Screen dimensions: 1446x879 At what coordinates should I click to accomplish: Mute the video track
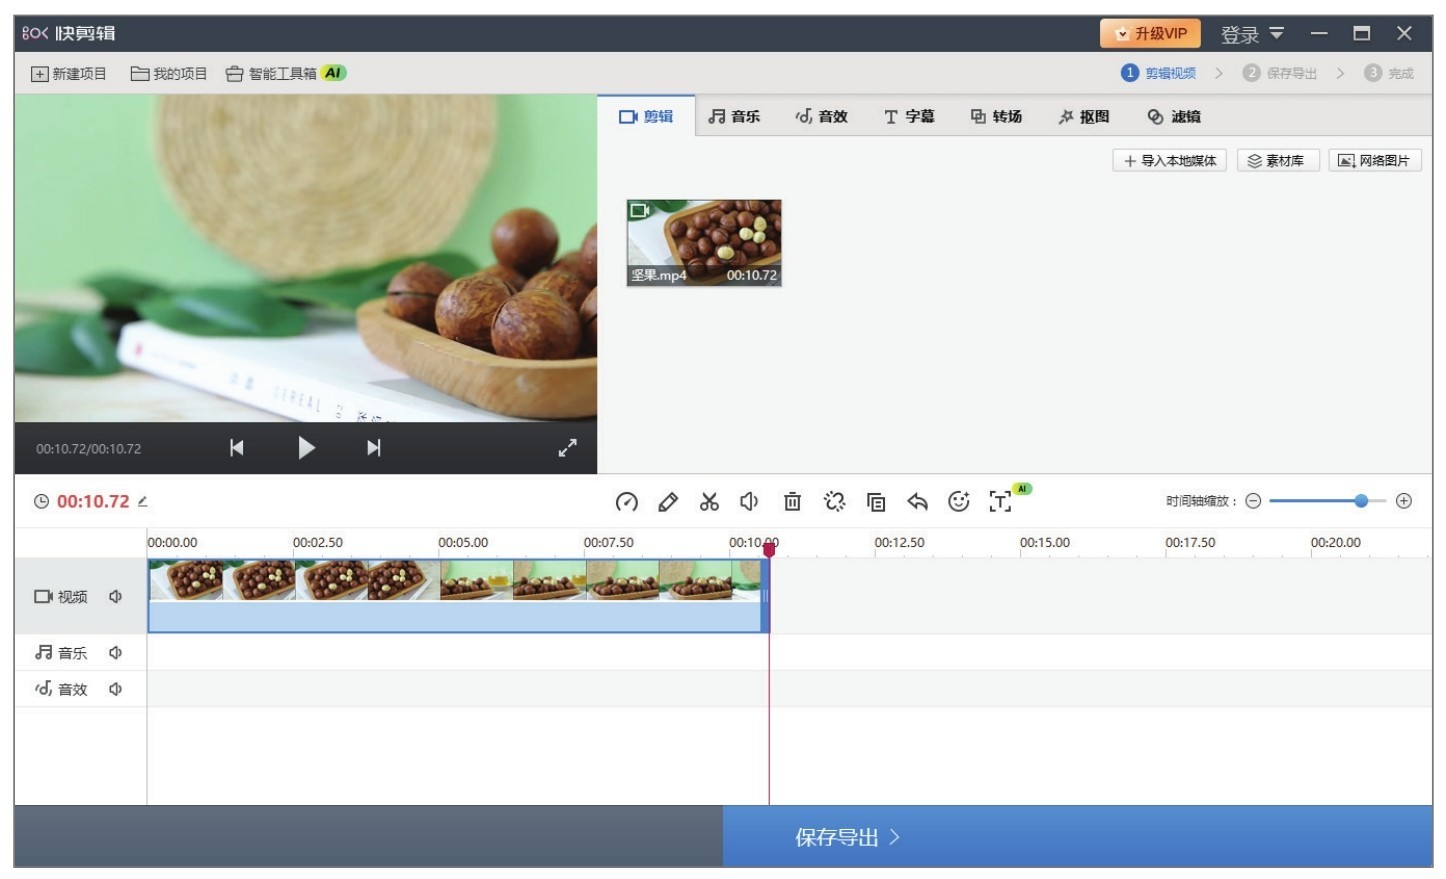(116, 597)
